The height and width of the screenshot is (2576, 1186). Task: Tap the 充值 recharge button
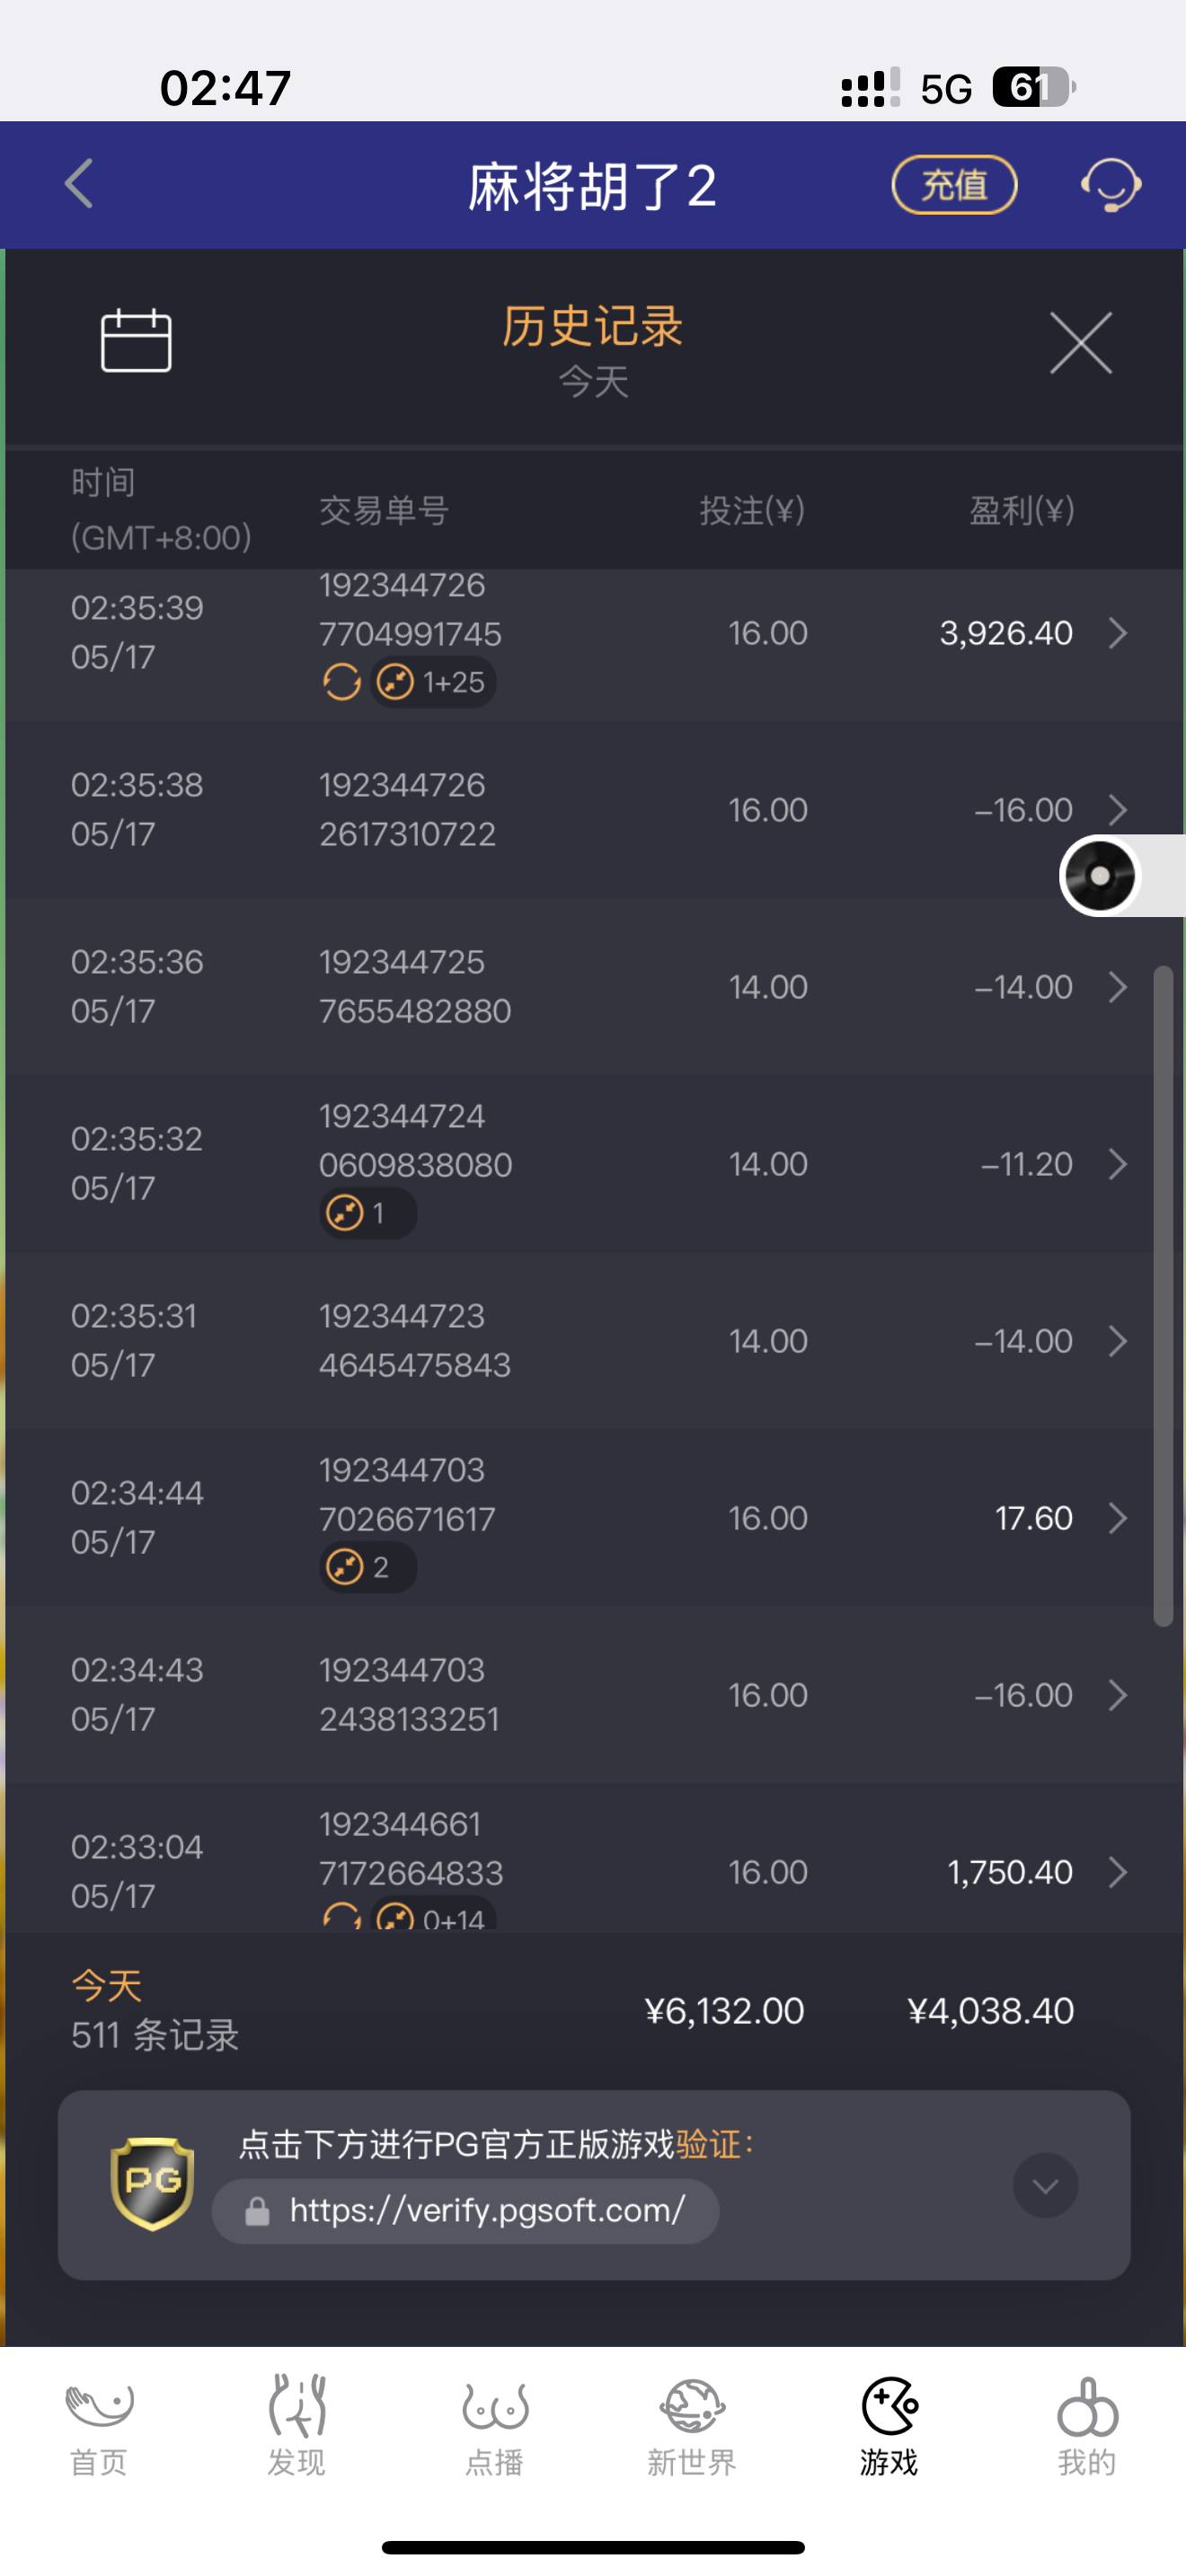[954, 185]
